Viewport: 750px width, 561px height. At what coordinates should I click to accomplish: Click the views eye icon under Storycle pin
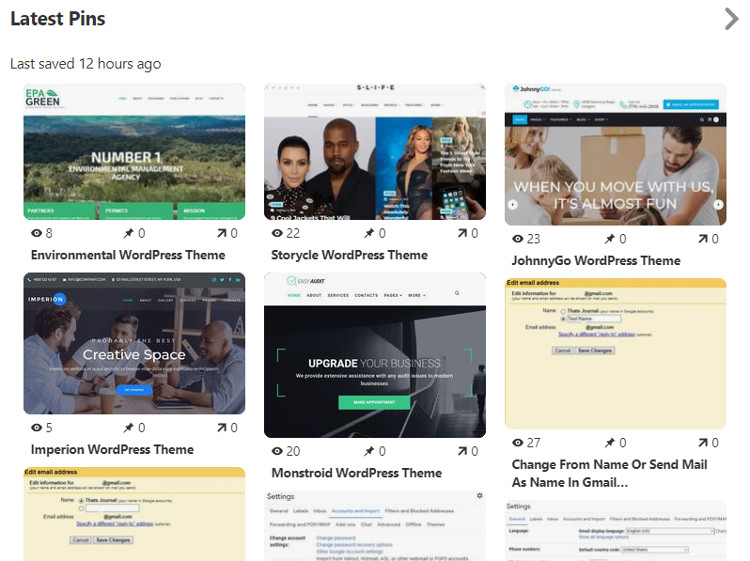click(277, 233)
